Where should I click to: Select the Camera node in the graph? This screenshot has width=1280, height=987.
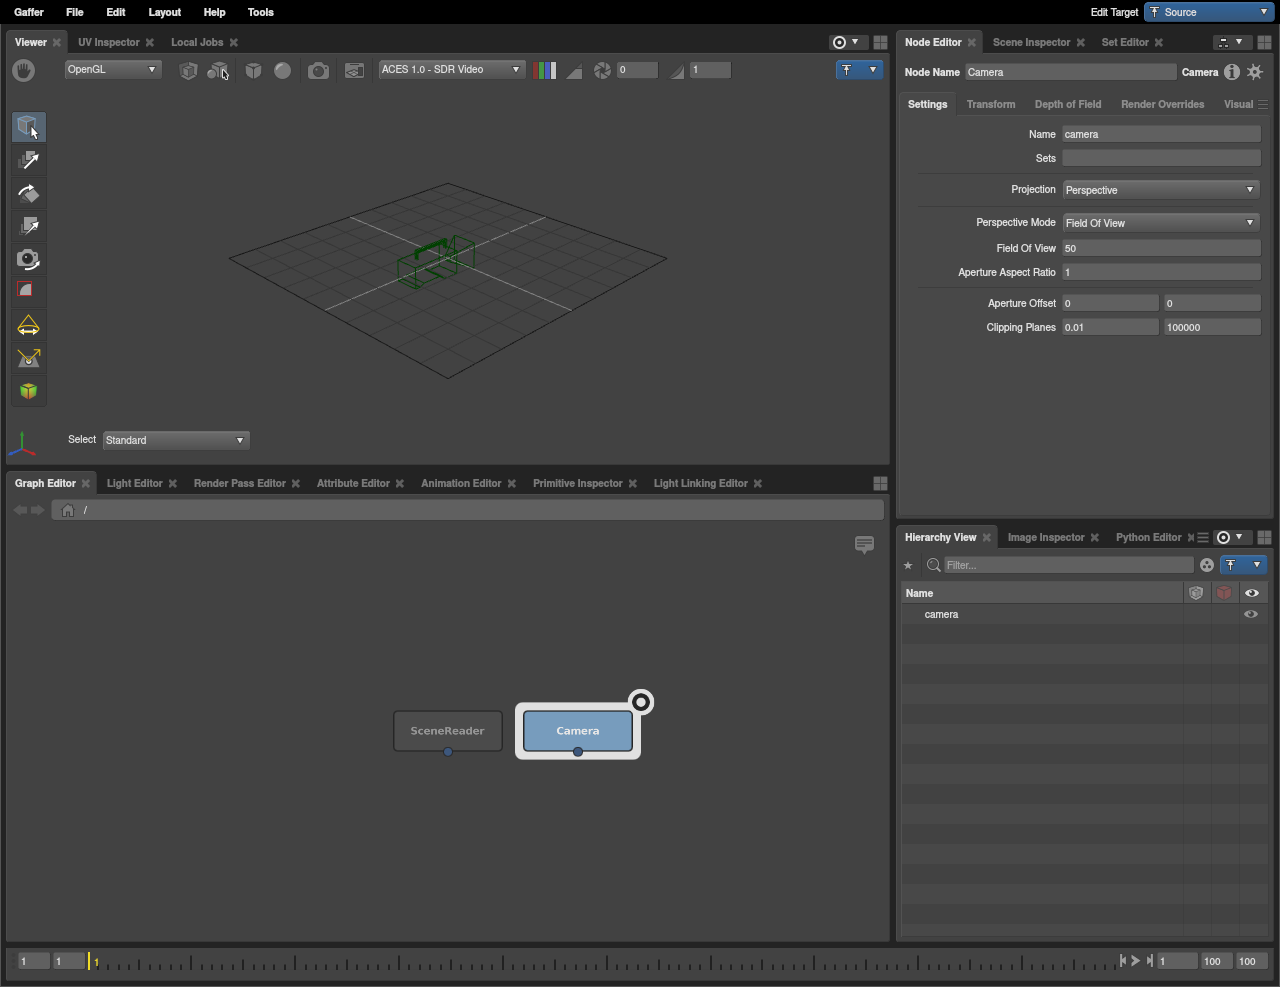point(578,731)
